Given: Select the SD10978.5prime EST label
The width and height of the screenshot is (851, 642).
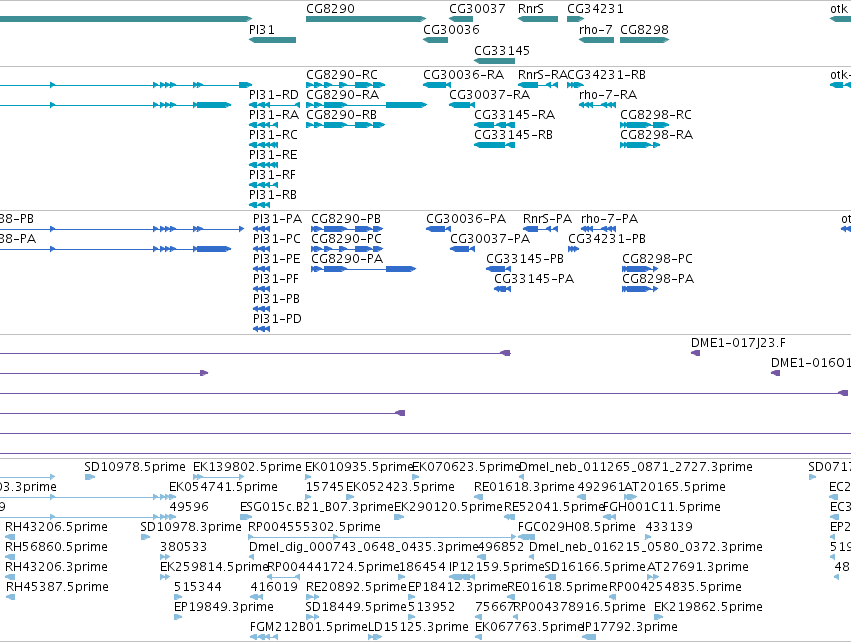Looking at the screenshot, I should point(135,467).
